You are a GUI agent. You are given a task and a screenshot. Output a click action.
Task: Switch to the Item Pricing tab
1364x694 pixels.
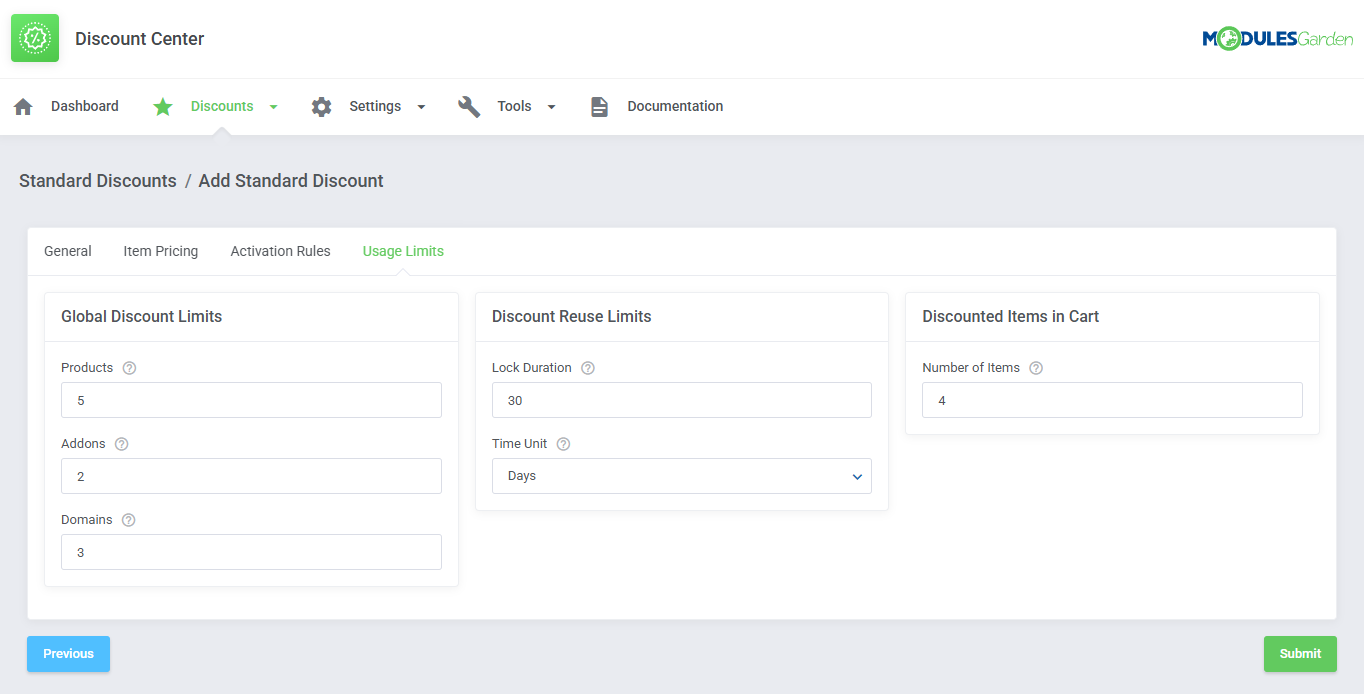pos(160,251)
